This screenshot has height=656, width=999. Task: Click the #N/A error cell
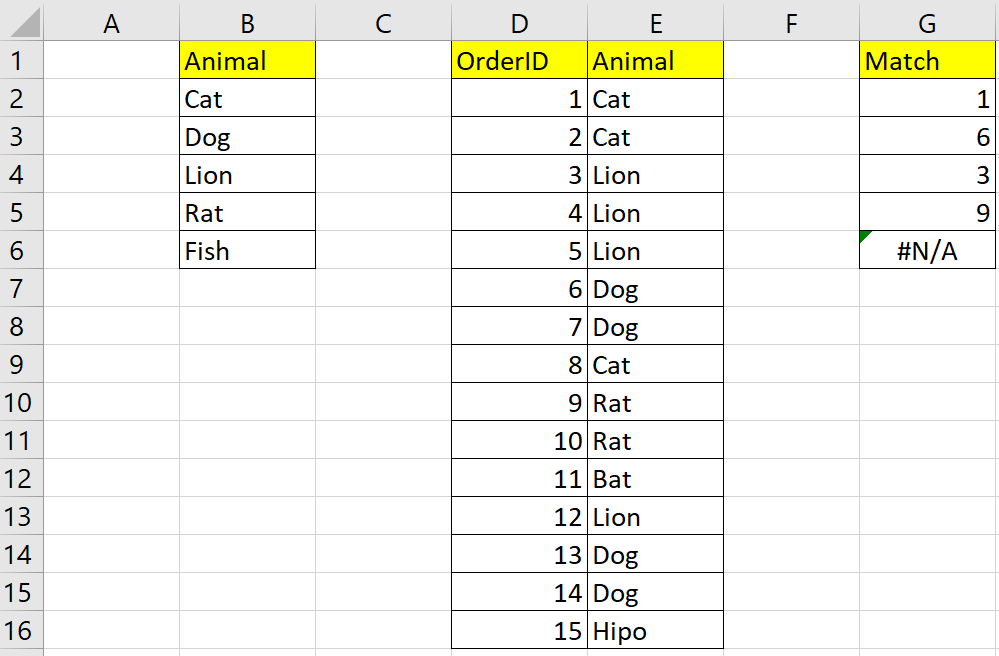pos(927,250)
